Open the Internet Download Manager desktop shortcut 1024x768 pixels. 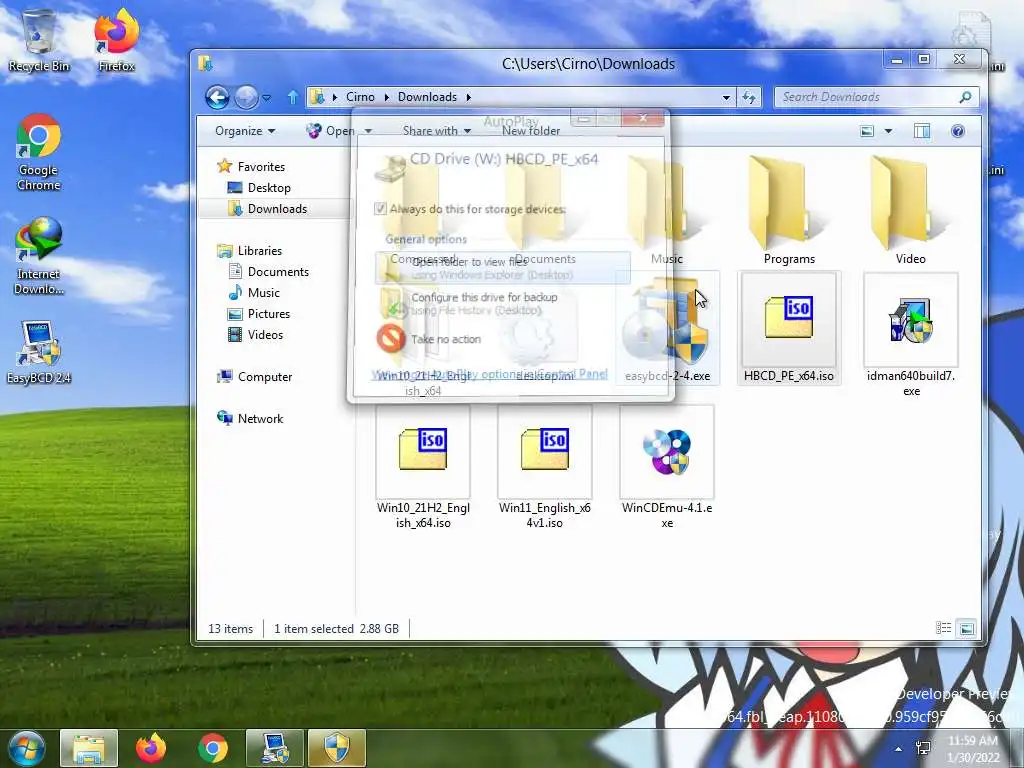39,256
